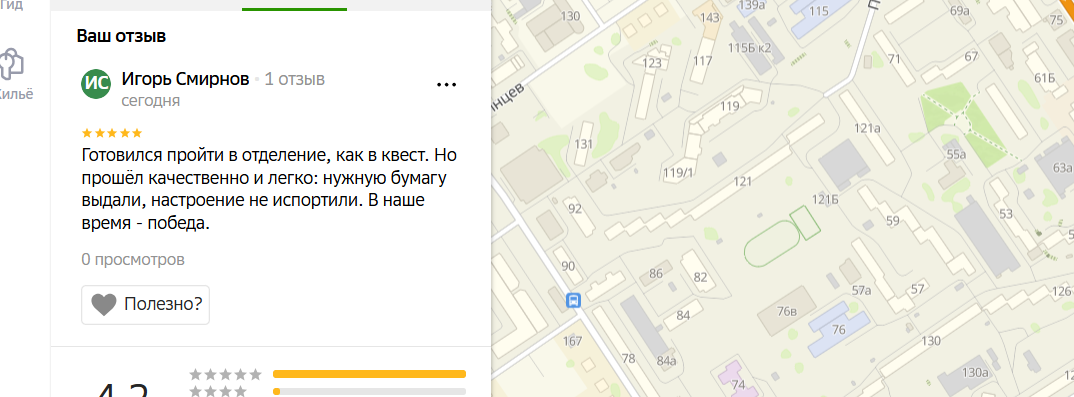Screen dimensions: 1074x397
Task: Click building 131 on the map
Action: [584, 144]
